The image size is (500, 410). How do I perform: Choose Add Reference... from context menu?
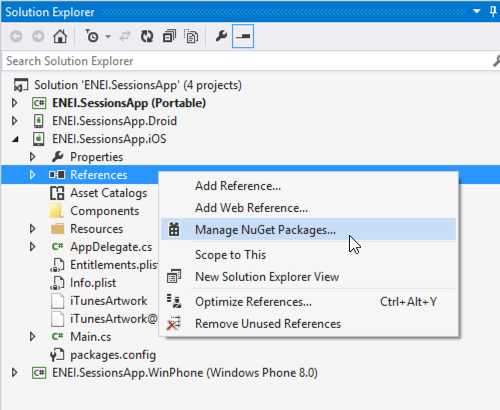point(308,186)
